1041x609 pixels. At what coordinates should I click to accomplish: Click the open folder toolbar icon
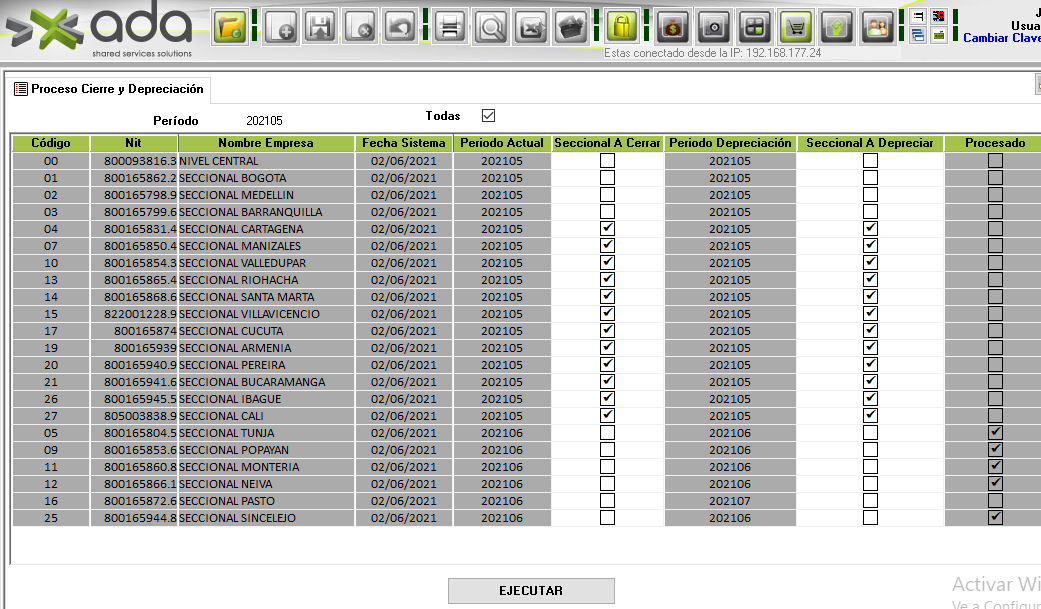point(230,28)
